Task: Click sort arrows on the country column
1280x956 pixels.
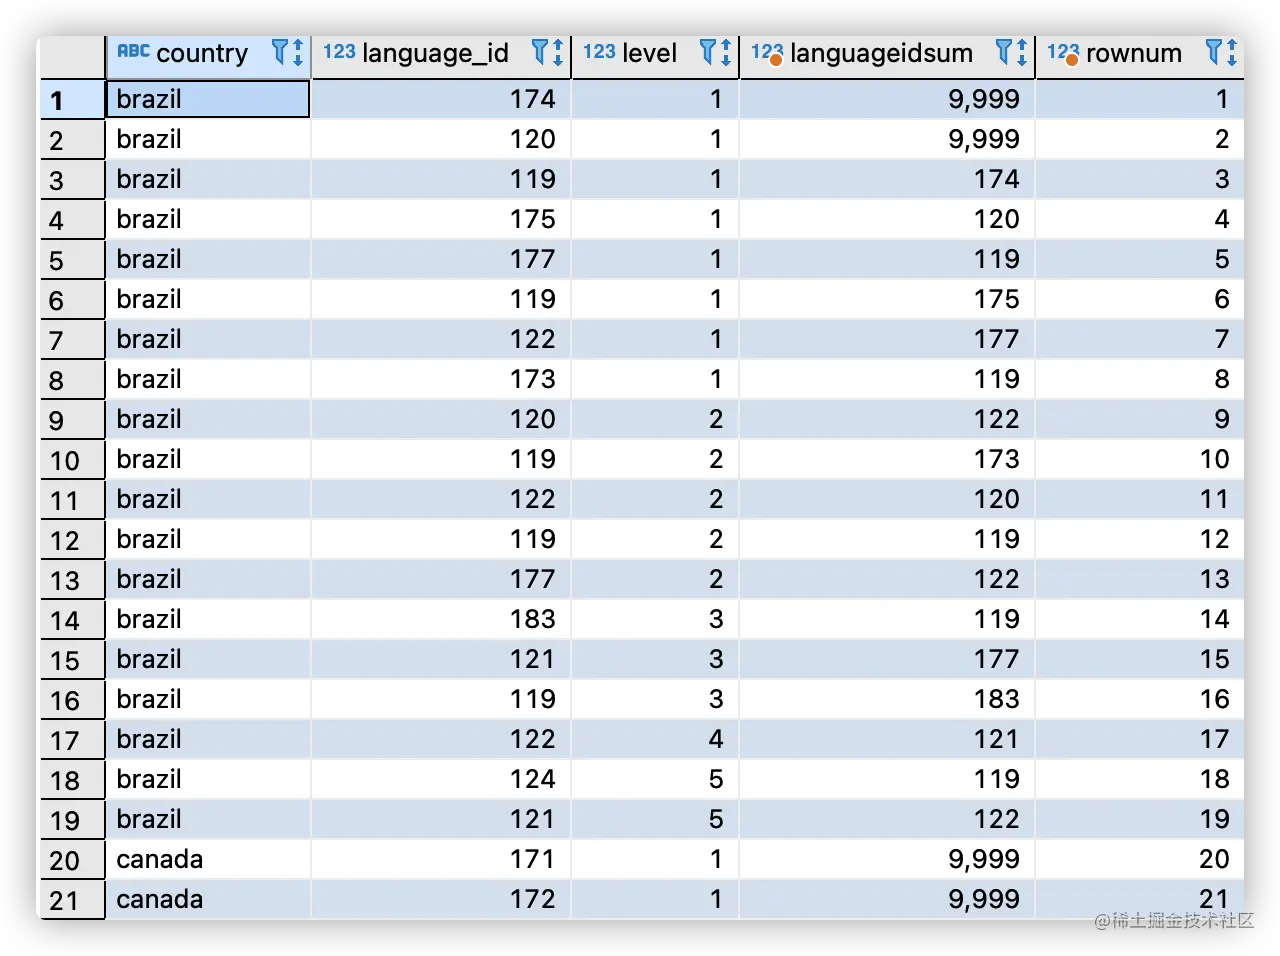Action: click(x=298, y=52)
